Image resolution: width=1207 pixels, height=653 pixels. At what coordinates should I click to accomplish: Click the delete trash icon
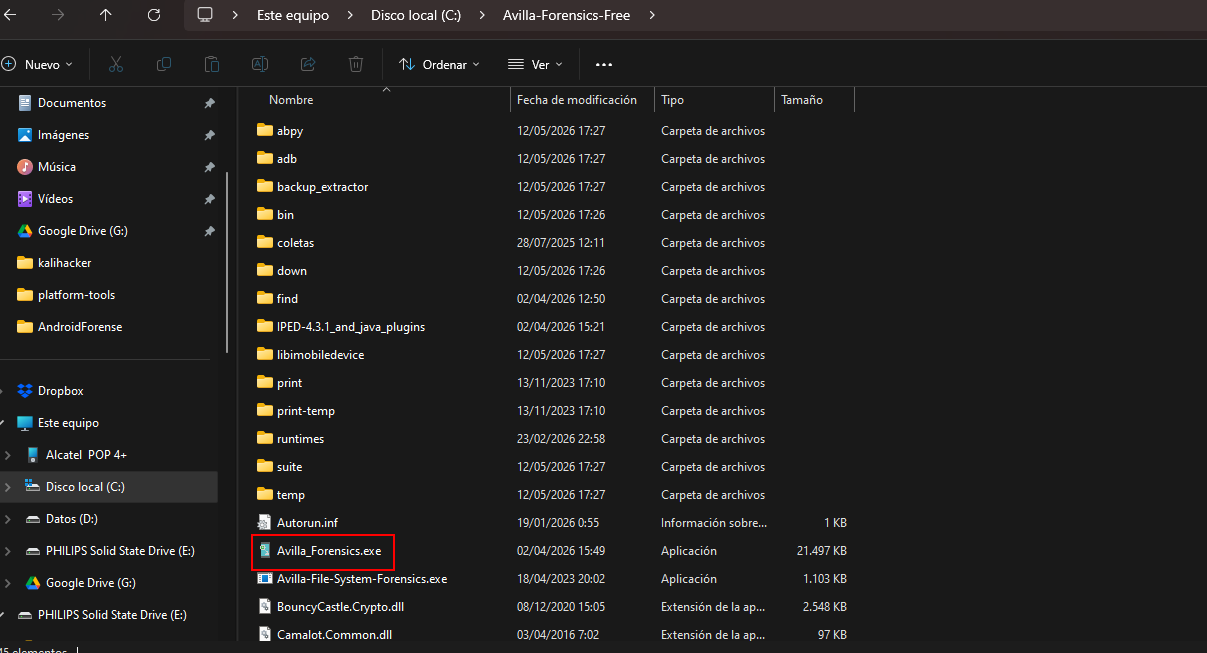(356, 64)
